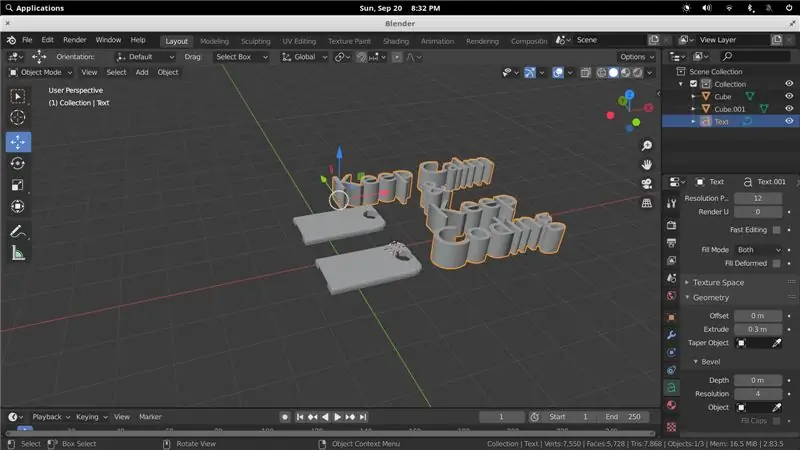Image resolution: width=800 pixels, height=450 pixels.
Task: Open the File menu
Action: pyautogui.click(x=27, y=40)
